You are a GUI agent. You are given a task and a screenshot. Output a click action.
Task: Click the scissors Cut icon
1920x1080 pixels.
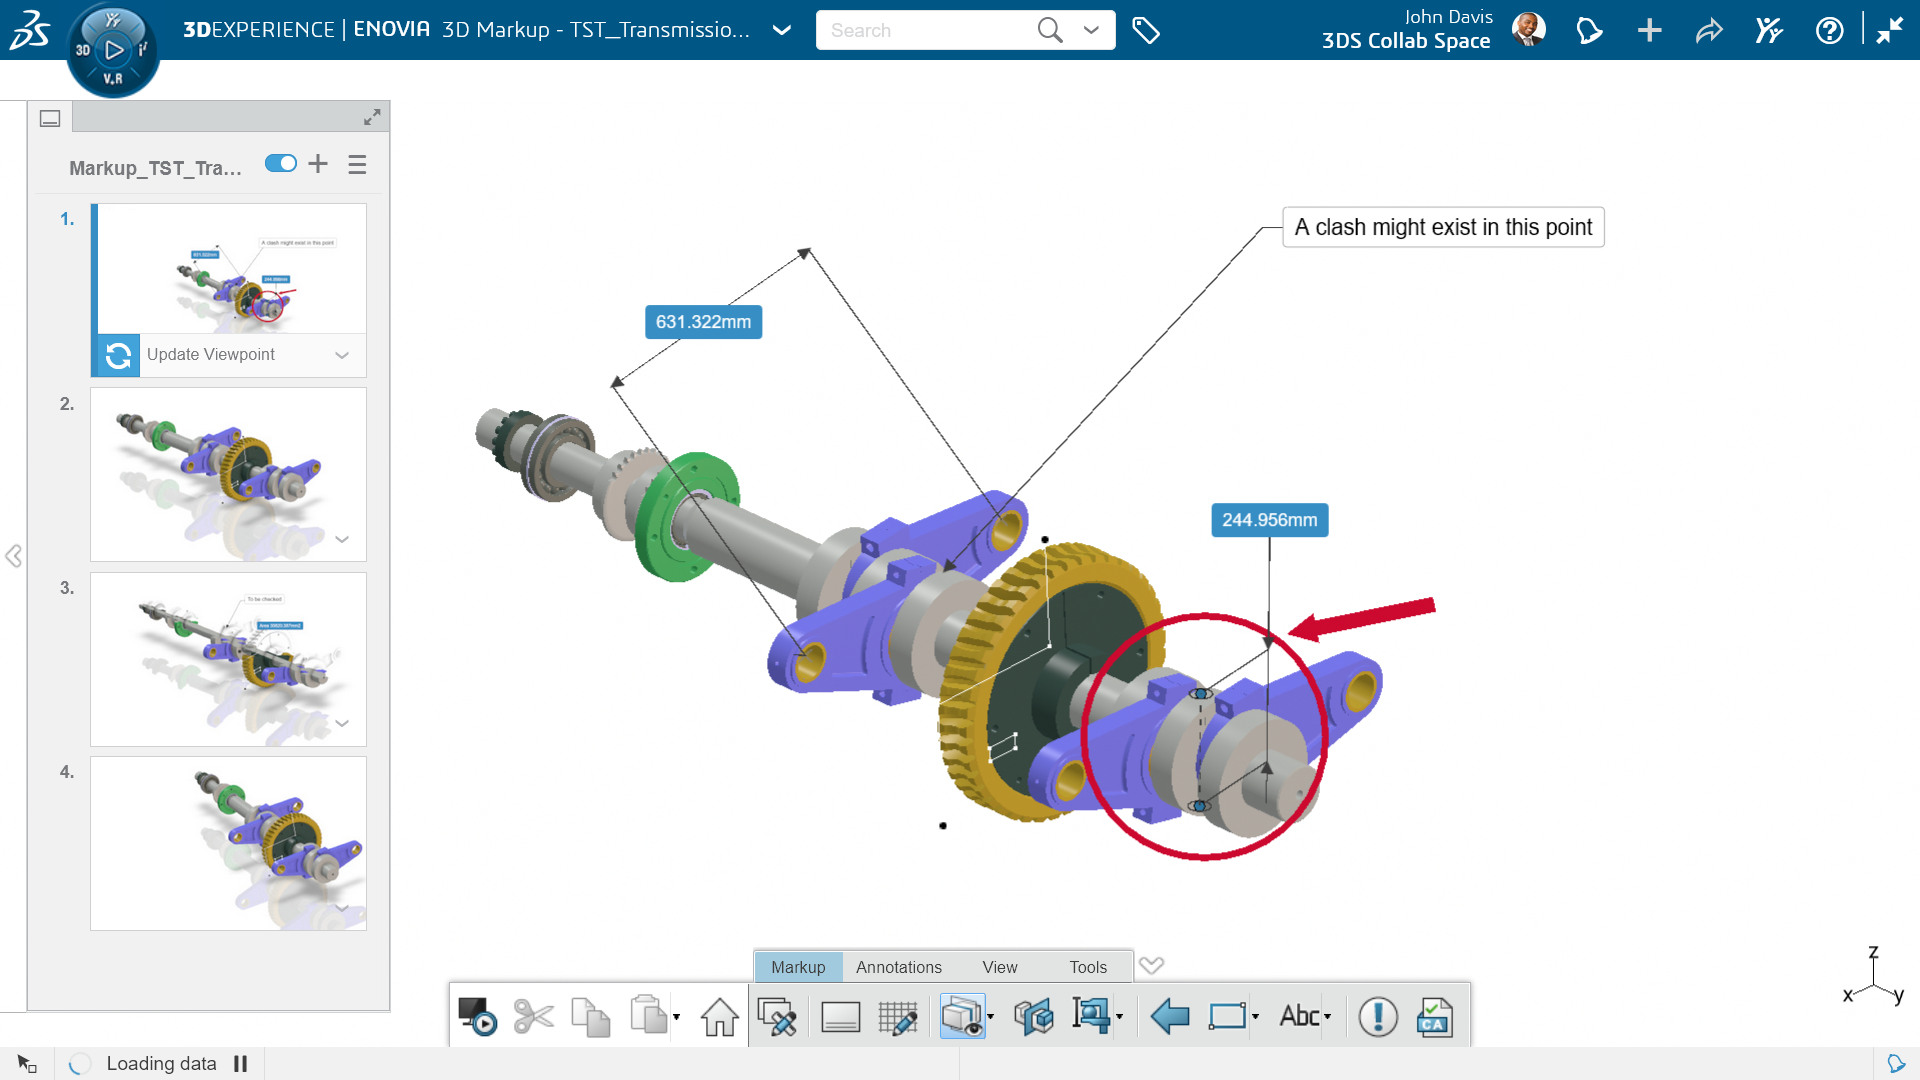coord(533,1017)
